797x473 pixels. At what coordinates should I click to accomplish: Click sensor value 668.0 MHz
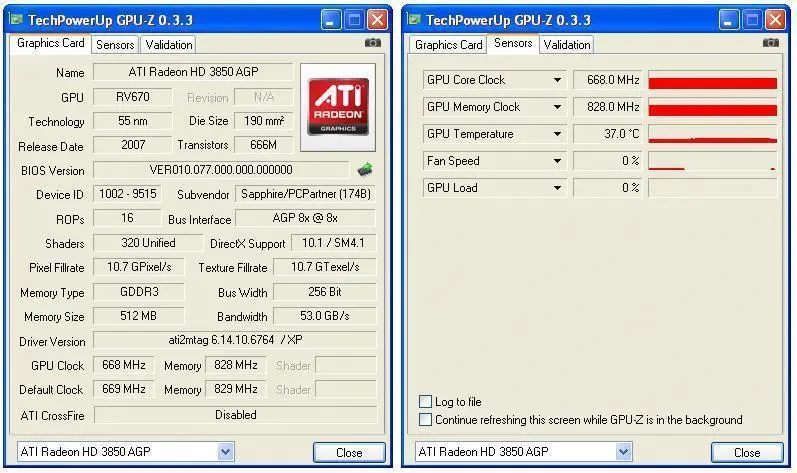click(607, 80)
